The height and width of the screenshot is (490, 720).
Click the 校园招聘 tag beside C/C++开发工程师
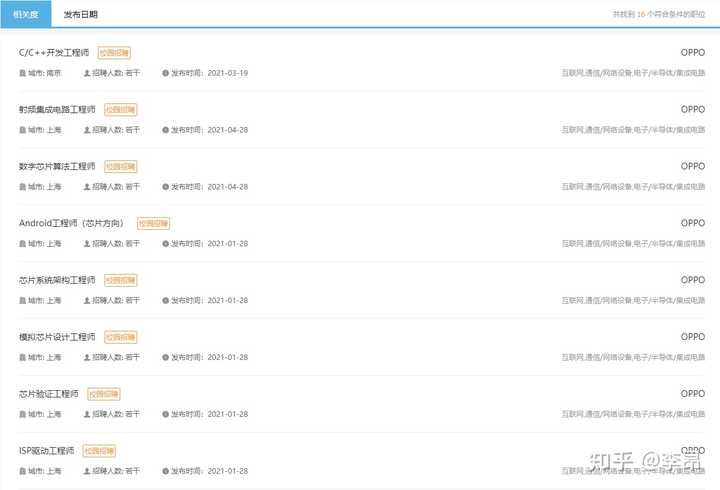114,53
